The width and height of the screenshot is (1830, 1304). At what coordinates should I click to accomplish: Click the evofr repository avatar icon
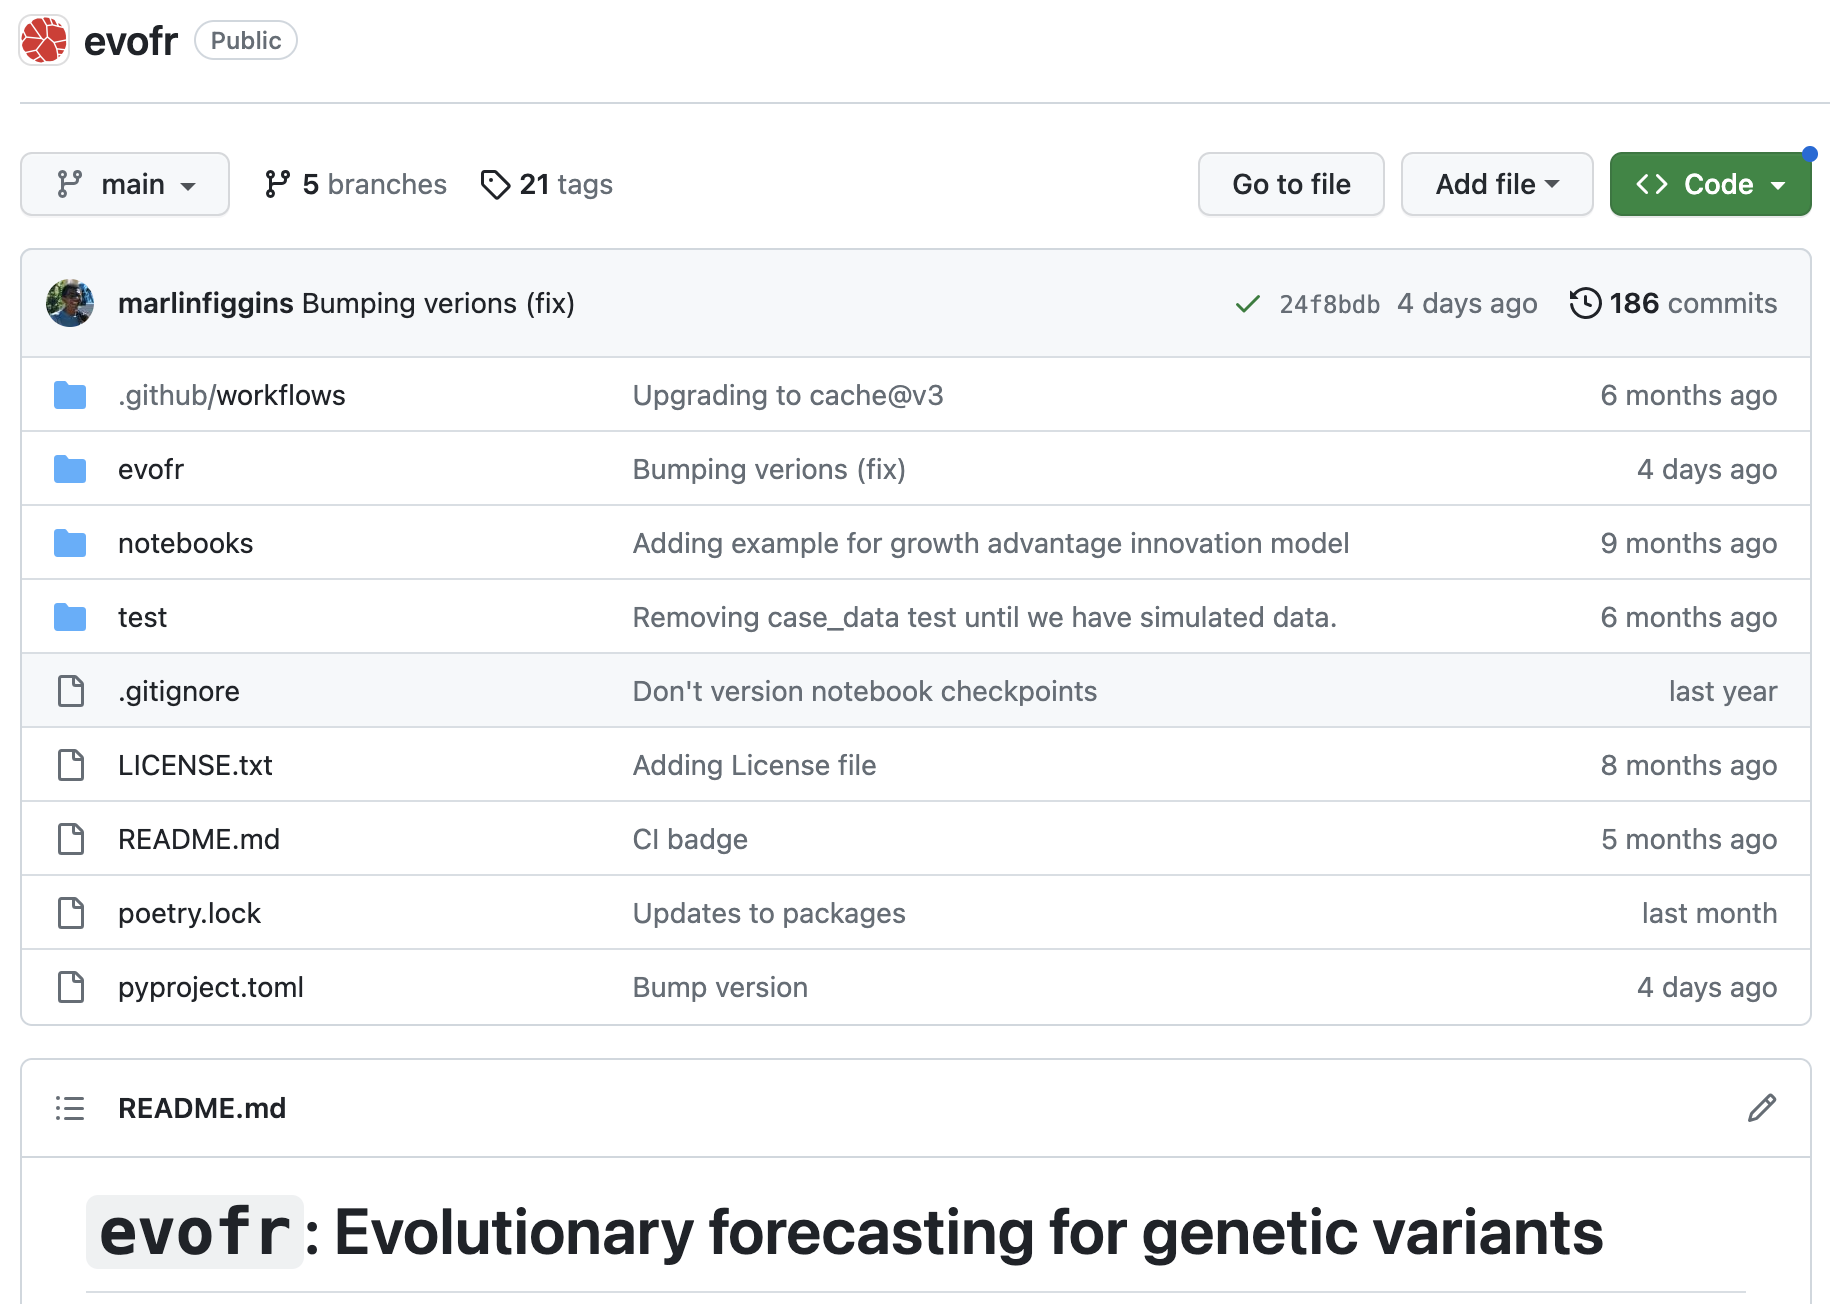point(44,41)
